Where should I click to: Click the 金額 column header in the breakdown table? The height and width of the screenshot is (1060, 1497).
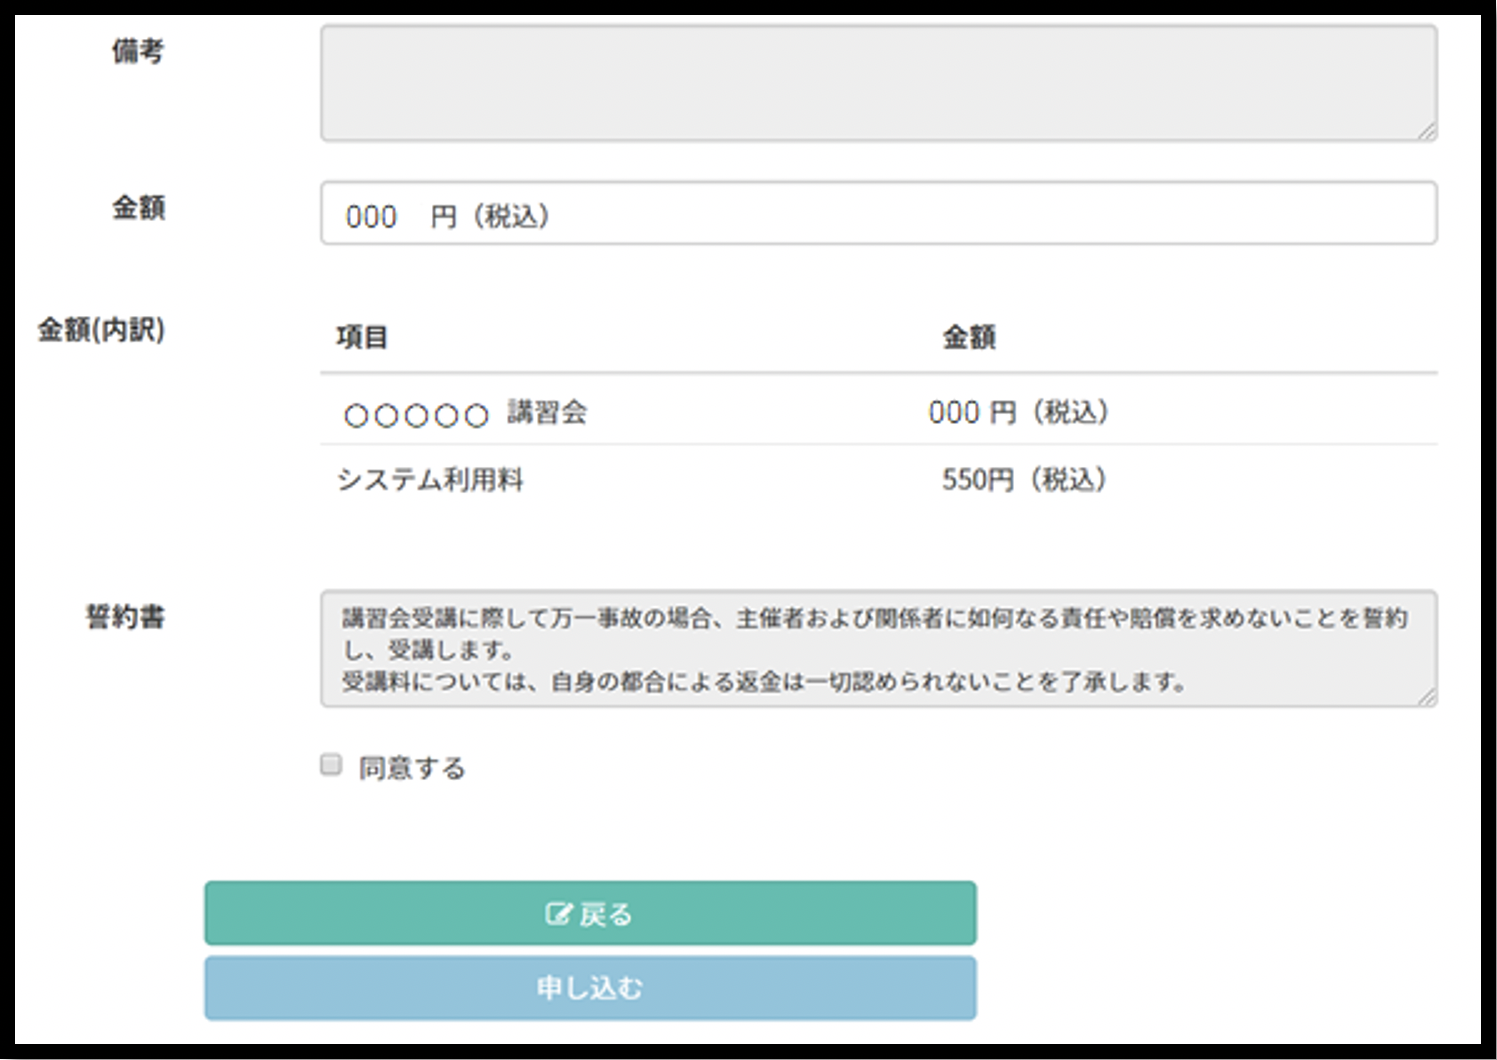969,338
